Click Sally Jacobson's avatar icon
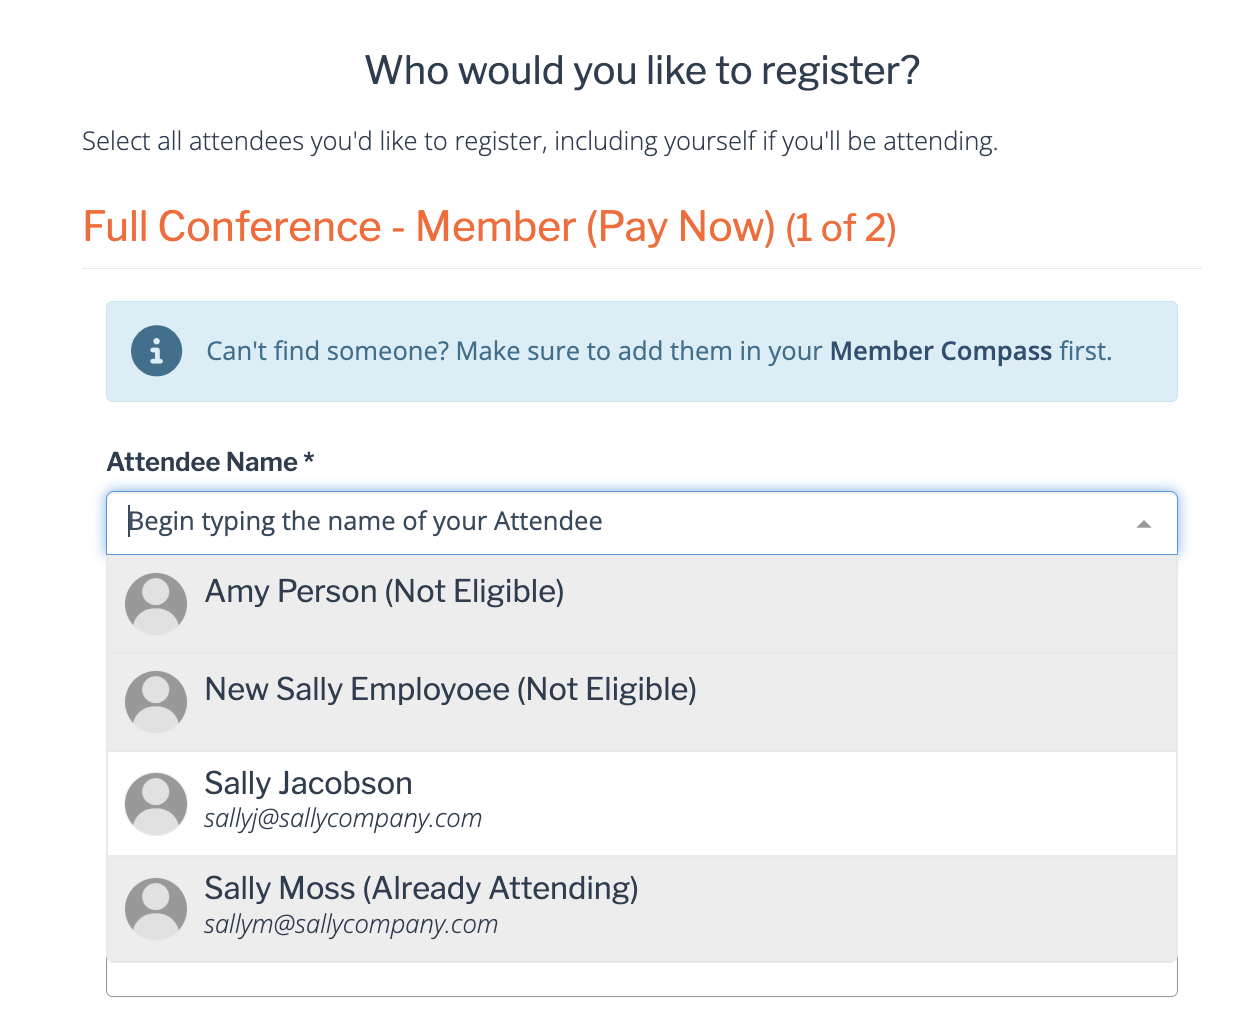The height and width of the screenshot is (1020, 1250). point(156,804)
